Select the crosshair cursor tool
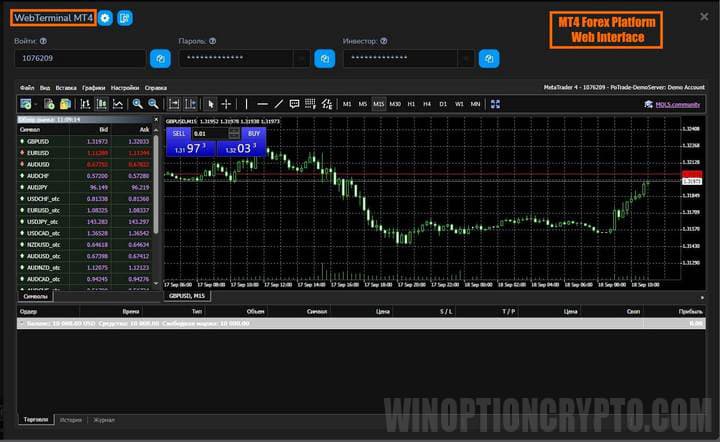 click(226, 104)
